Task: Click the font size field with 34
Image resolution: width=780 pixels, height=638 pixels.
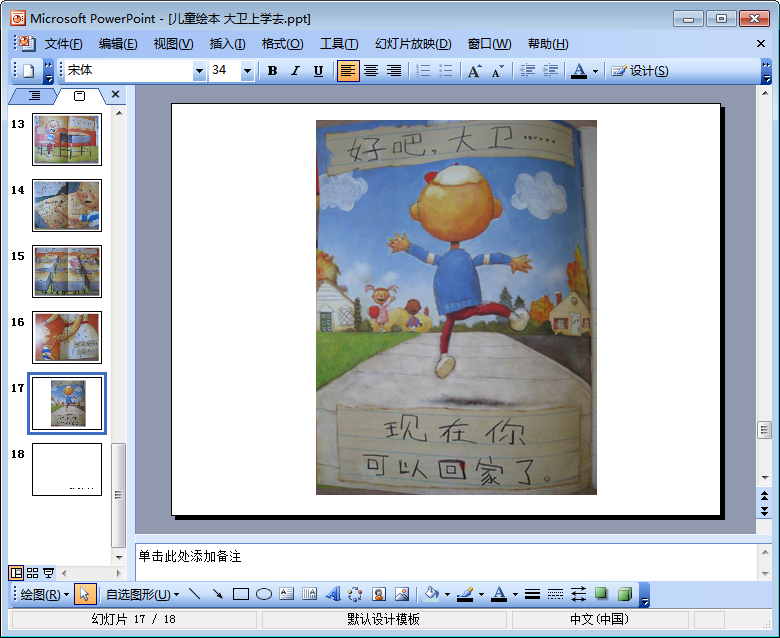Action: 225,71
